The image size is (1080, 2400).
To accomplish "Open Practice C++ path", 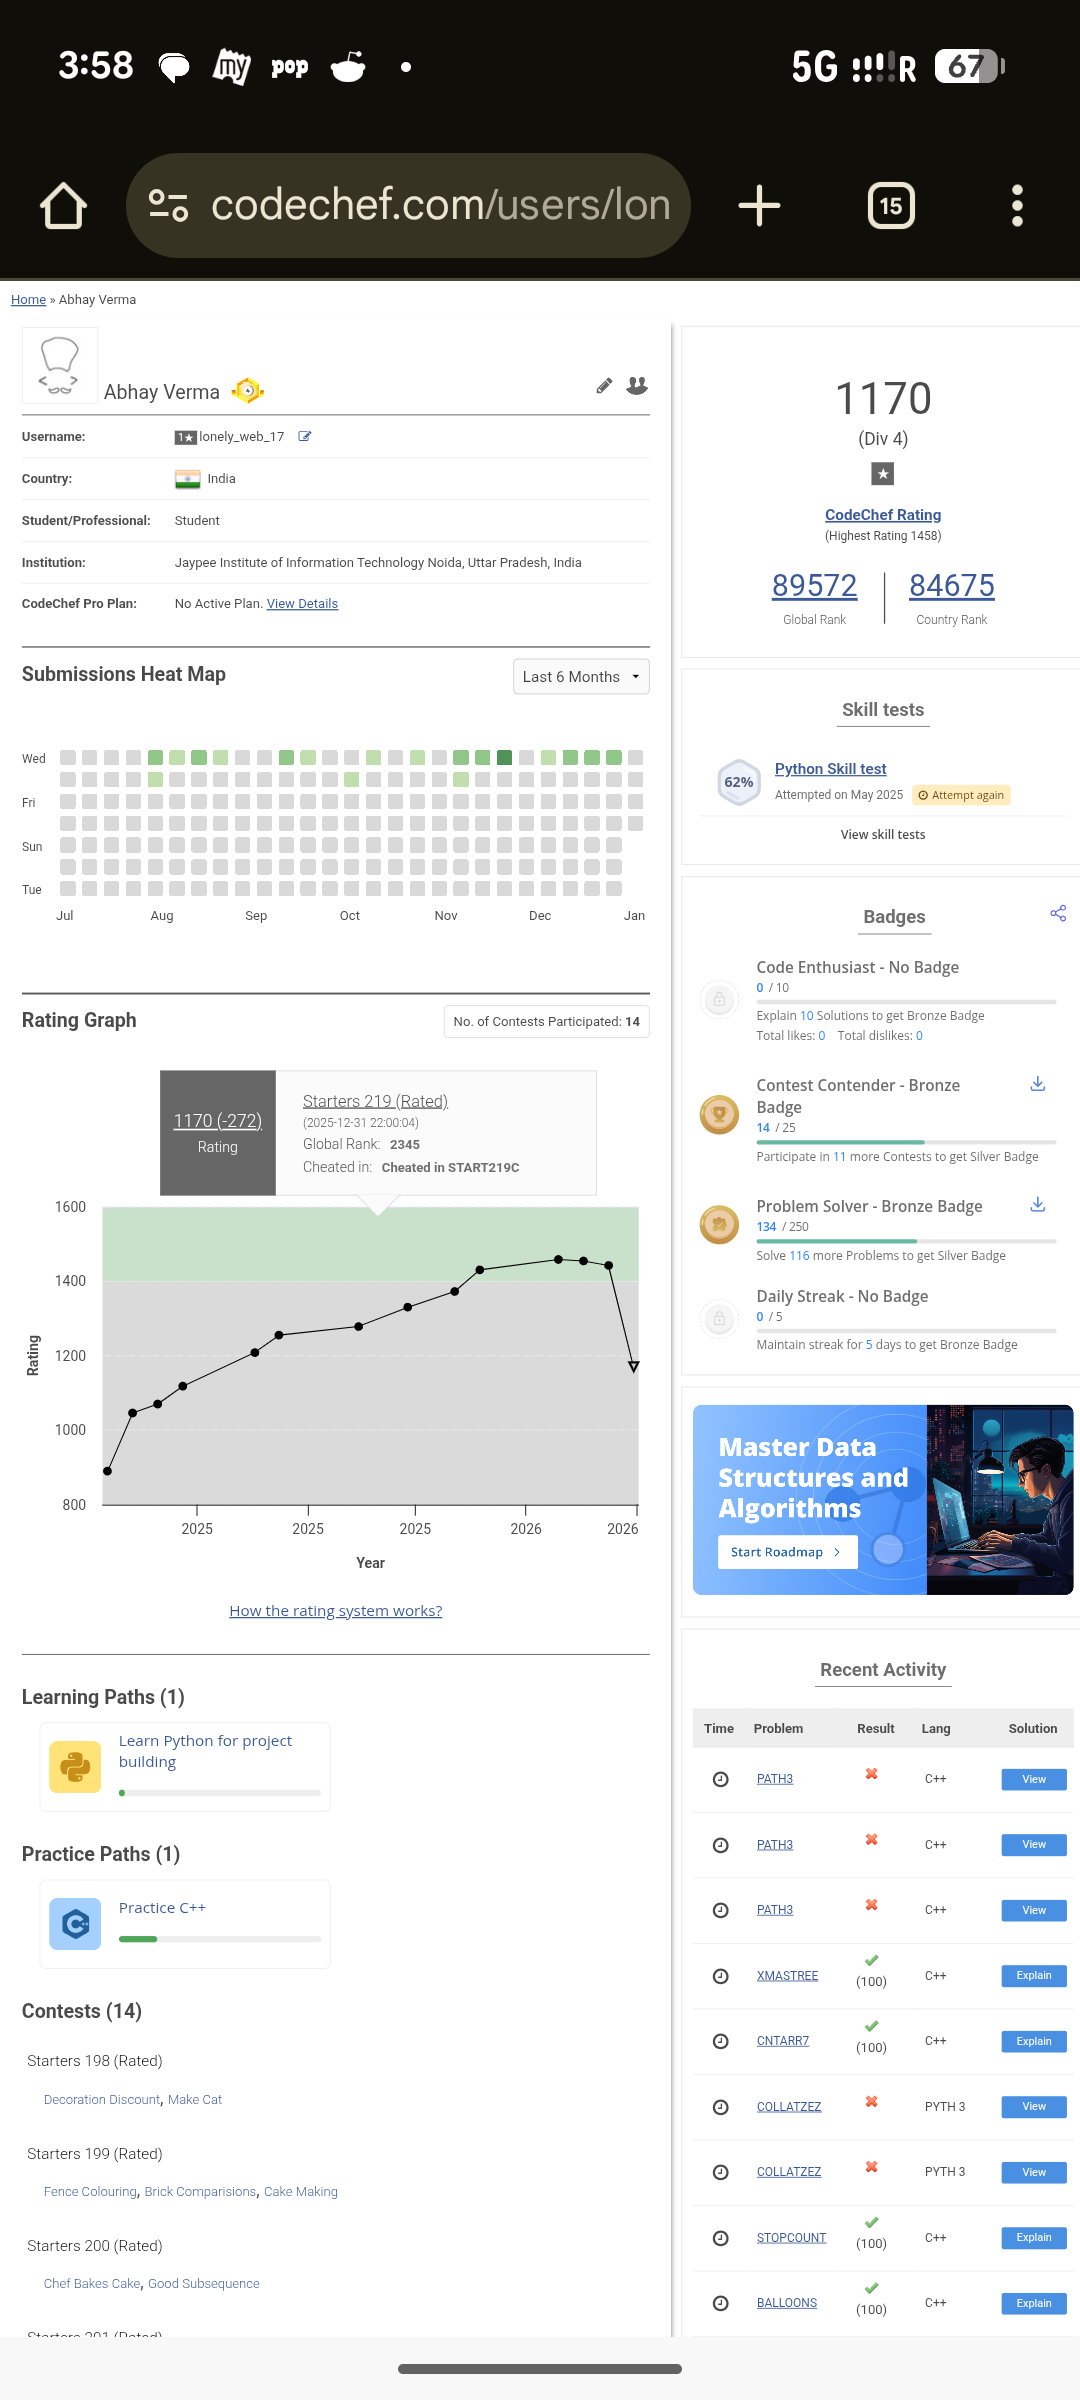I will (162, 1908).
